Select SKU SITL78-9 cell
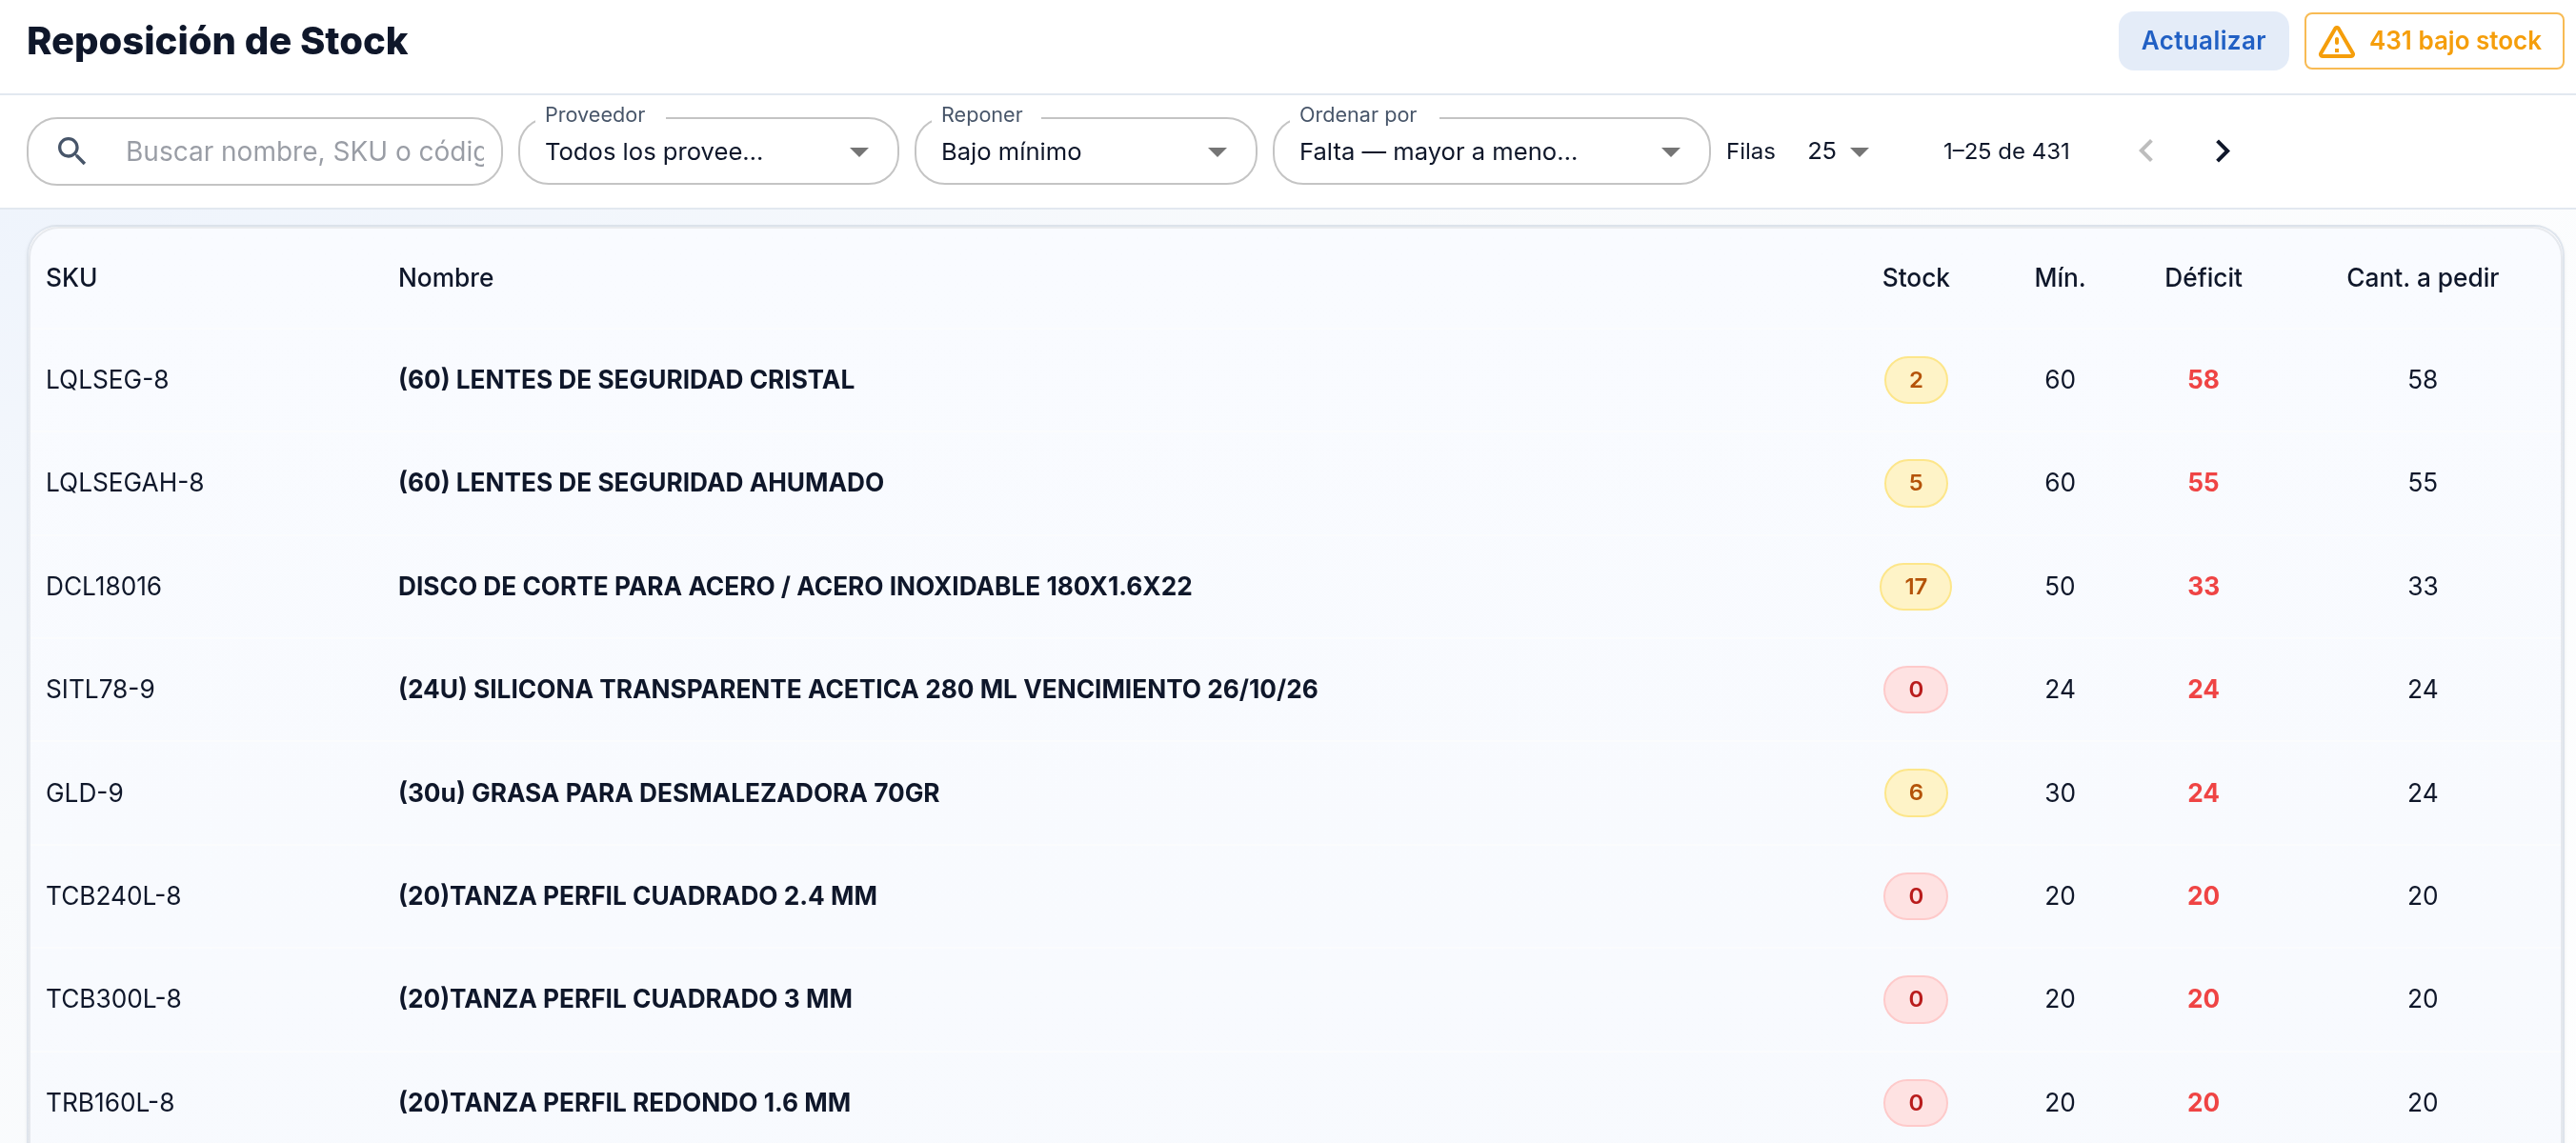Viewport: 2576px width, 1143px height. 100,689
